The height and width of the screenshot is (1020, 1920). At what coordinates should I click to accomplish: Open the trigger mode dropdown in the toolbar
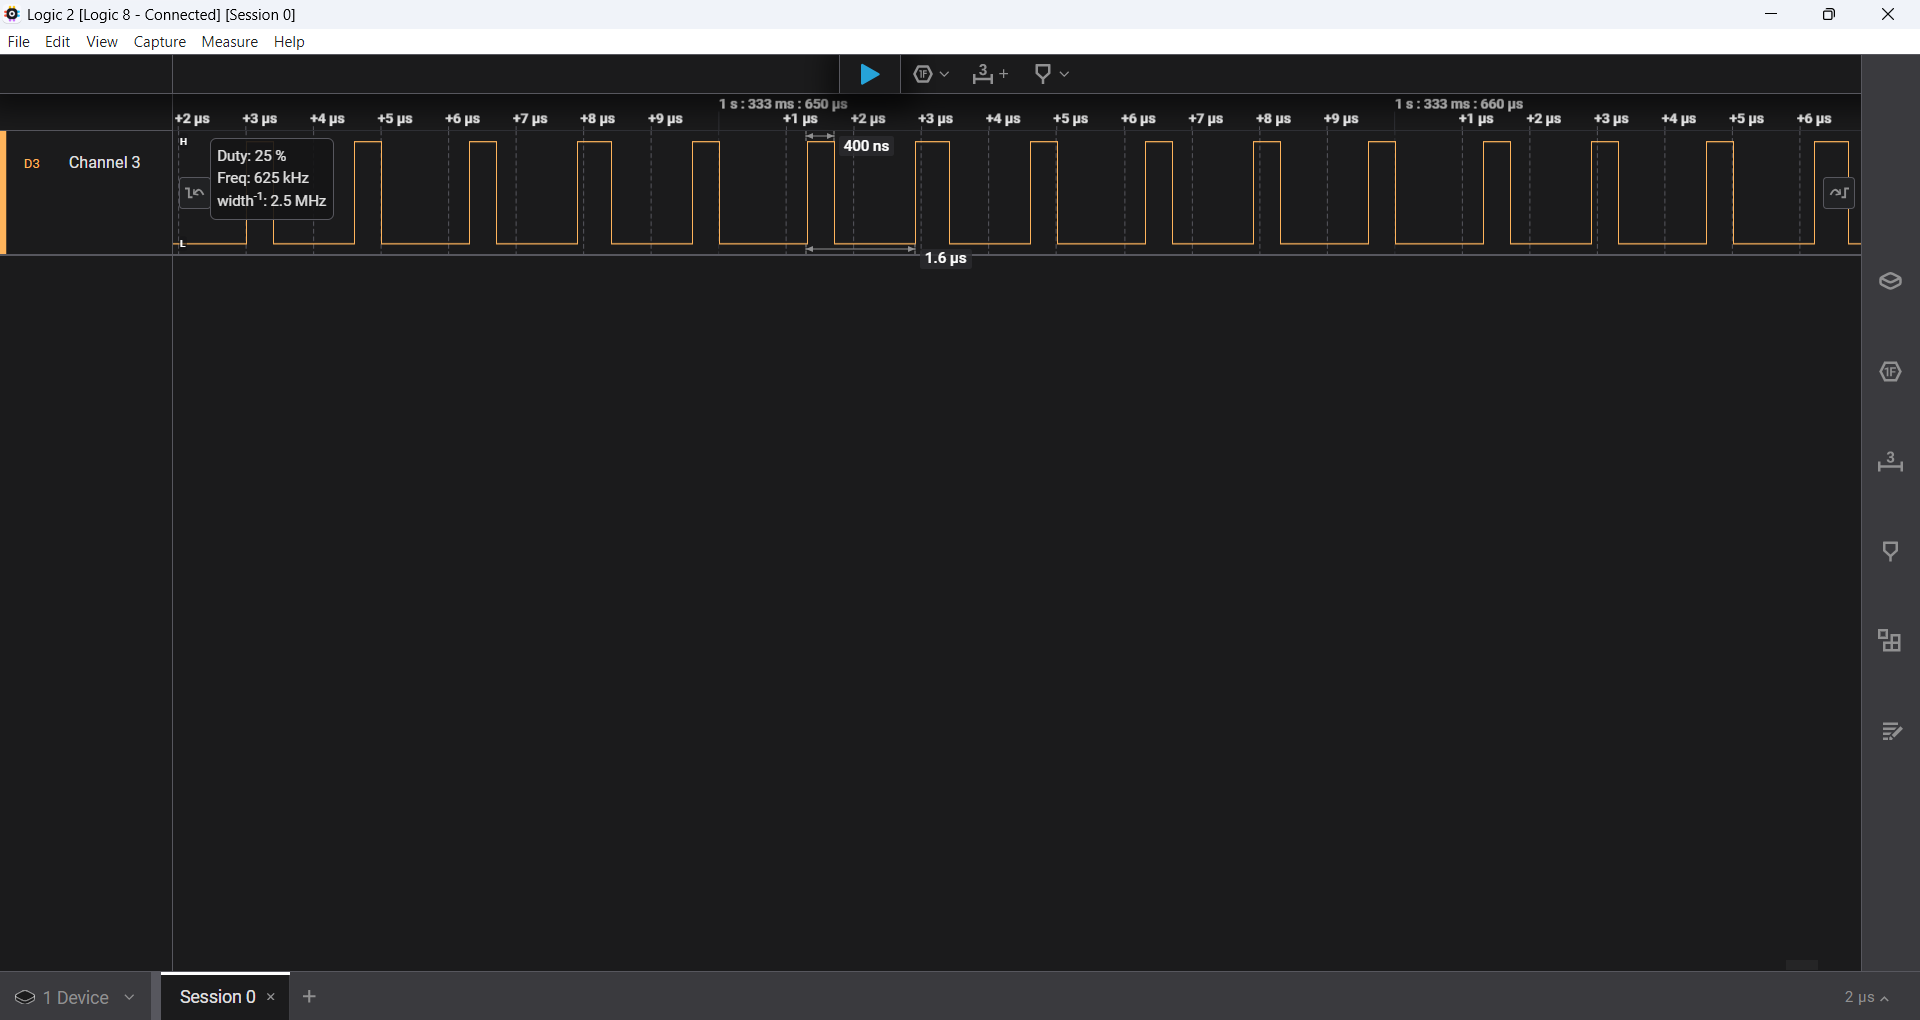tap(931, 74)
